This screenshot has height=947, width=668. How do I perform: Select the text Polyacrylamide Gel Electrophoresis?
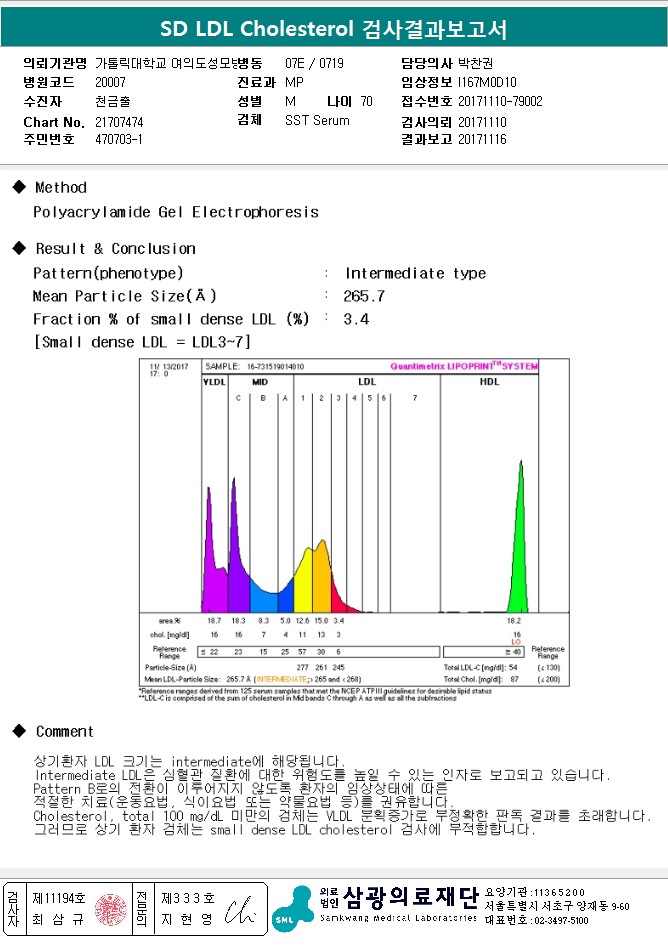pyautogui.click(x=176, y=212)
